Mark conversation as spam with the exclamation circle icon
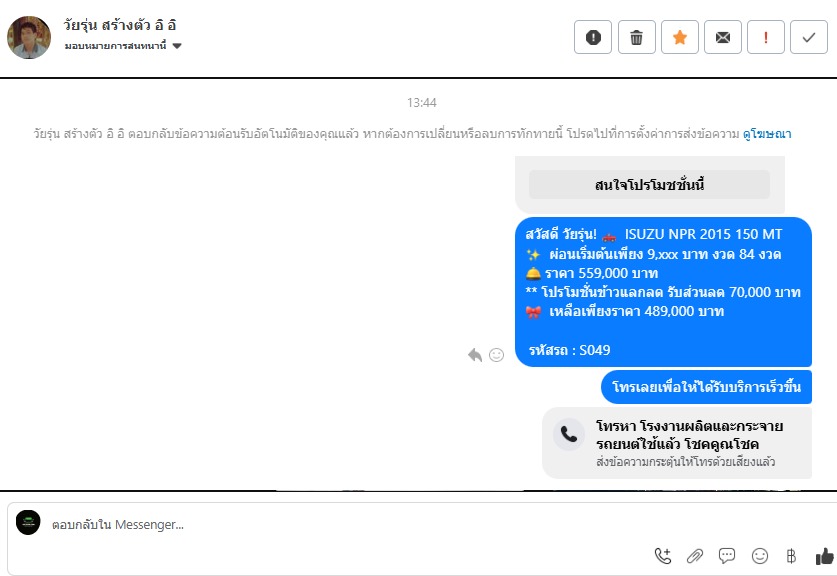Screen dimensions: 837x576 coord(593,37)
